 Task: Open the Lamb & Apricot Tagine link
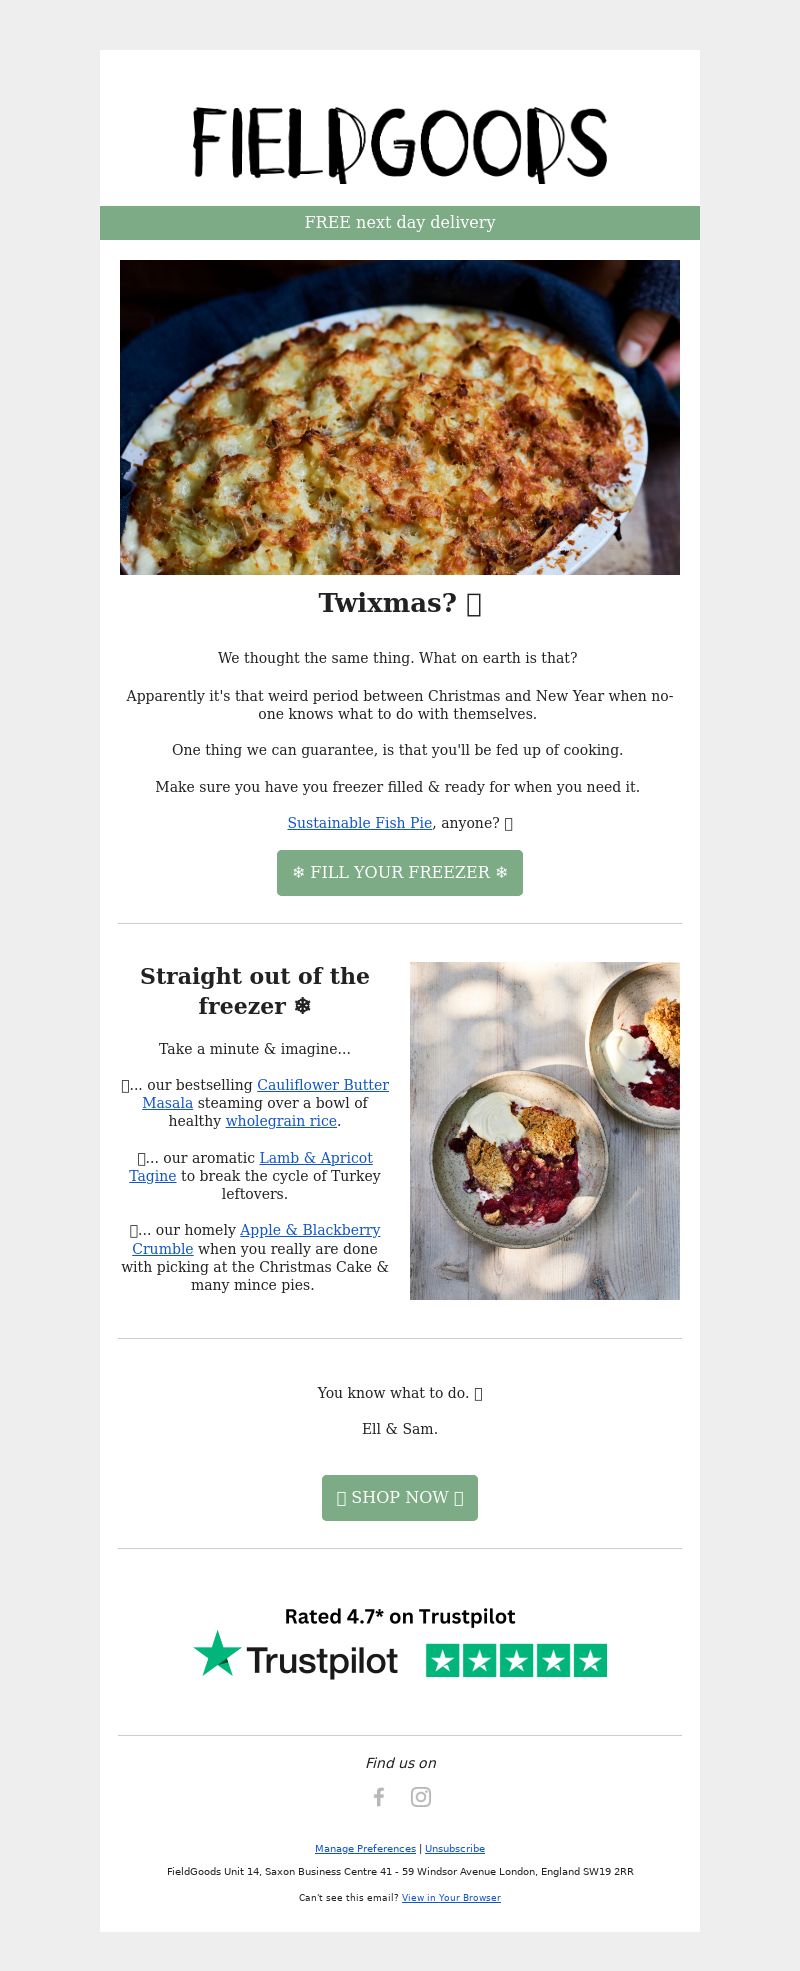click(251, 1167)
